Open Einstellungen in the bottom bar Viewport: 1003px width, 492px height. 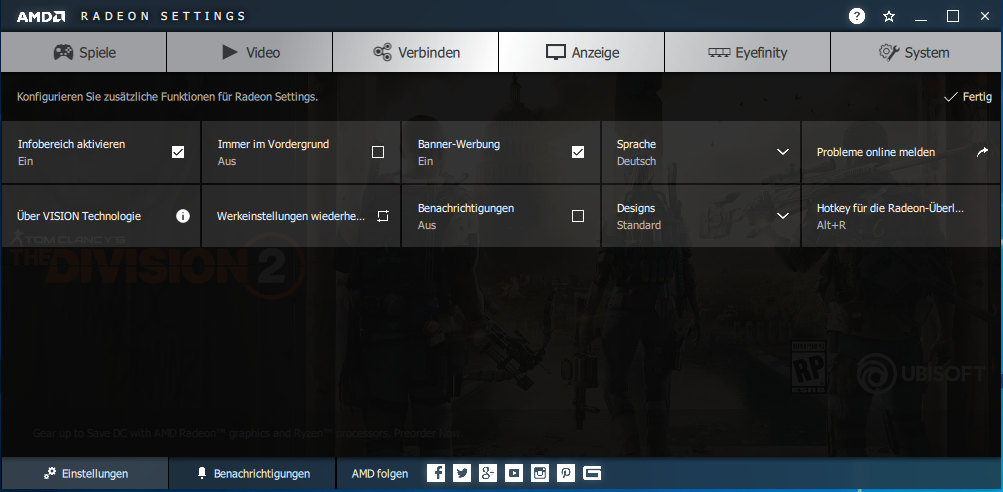click(84, 473)
